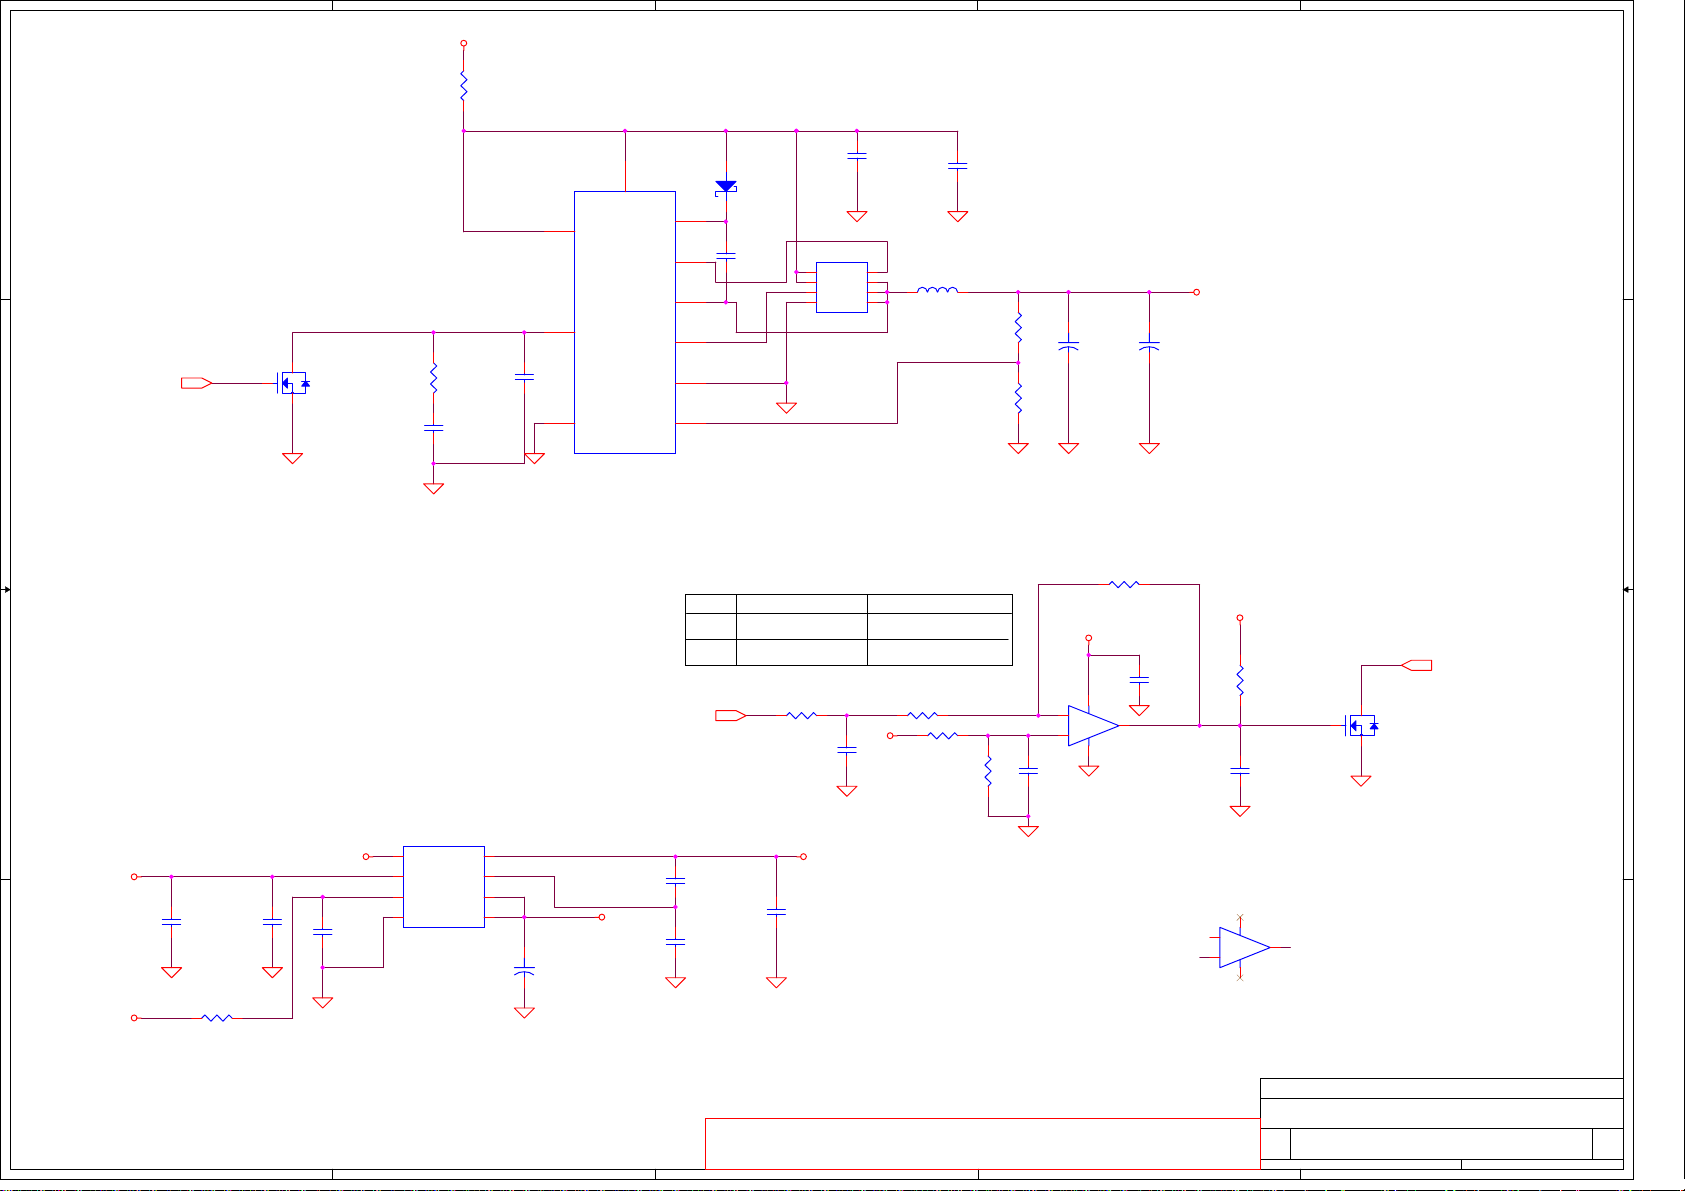Click the horizontal resistor at the bottom-left corner
Viewport: 1685px width, 1191px height.
point(217,1018)
